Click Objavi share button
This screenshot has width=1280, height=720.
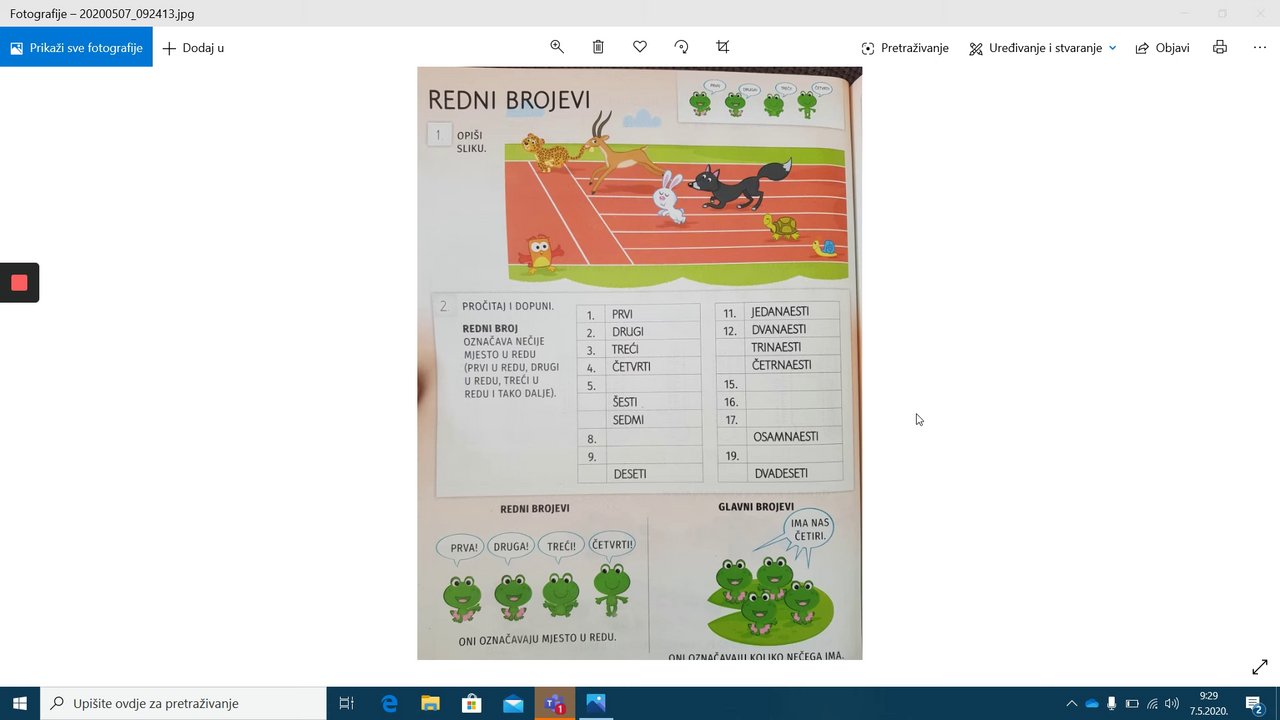[x=1162, y=48]
